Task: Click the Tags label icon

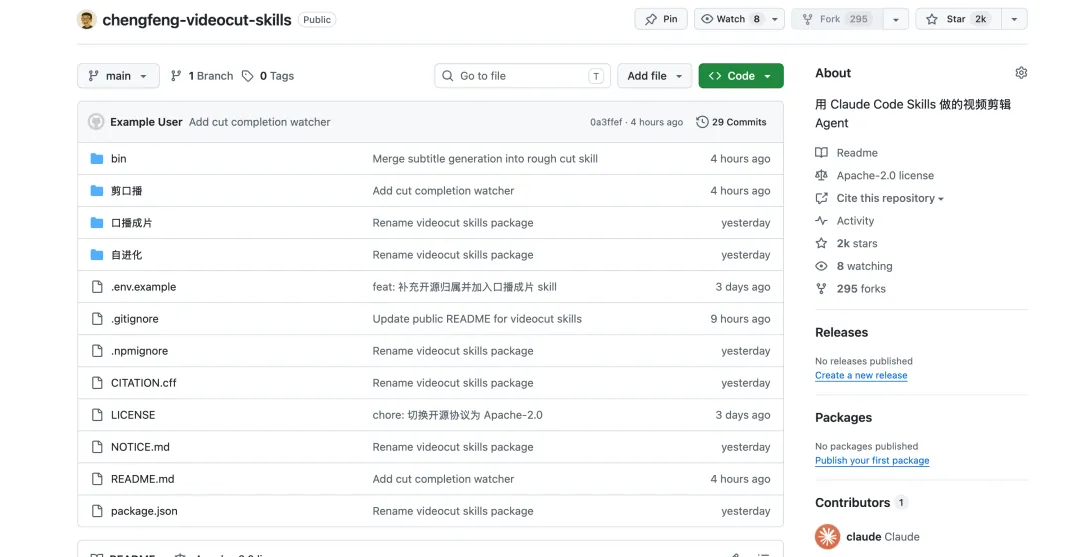Action: (248, 76)
